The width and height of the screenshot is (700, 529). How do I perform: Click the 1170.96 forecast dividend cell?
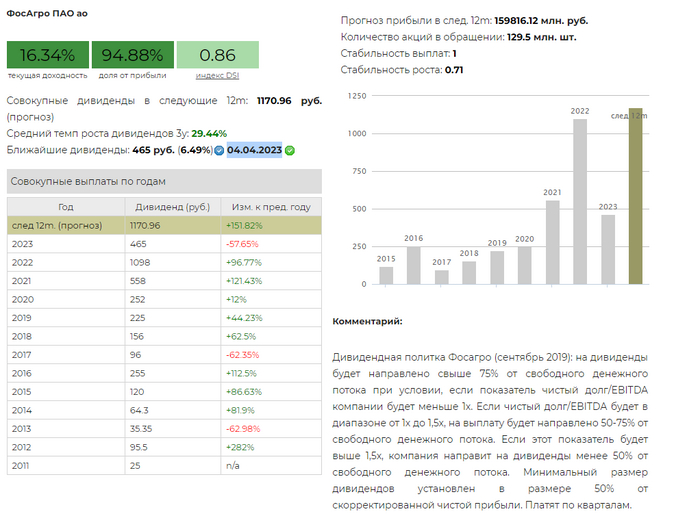tap(172, 225)
